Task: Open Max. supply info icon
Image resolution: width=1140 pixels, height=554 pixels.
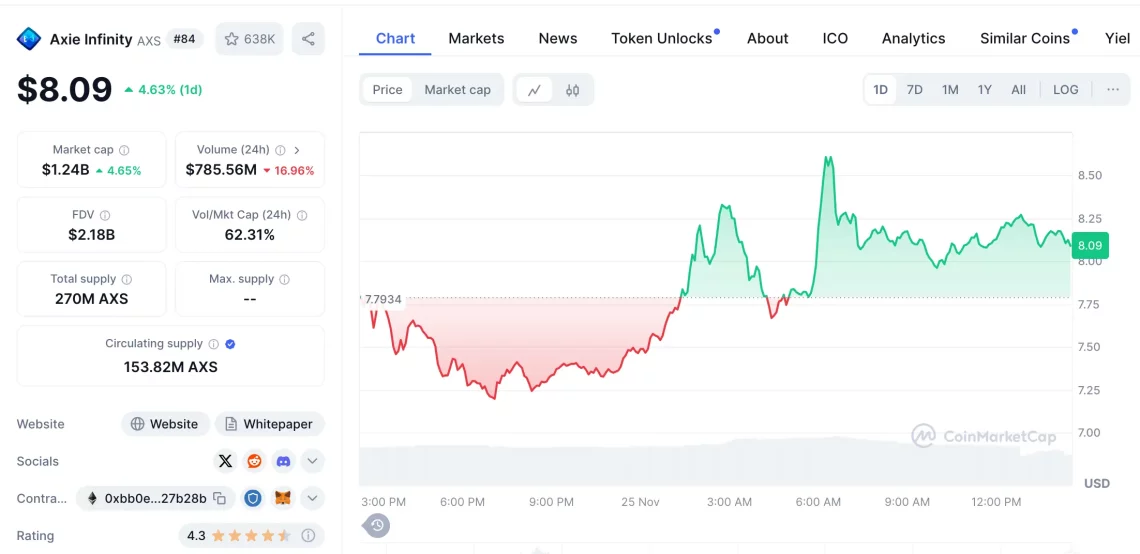Action: coord(284,279)
